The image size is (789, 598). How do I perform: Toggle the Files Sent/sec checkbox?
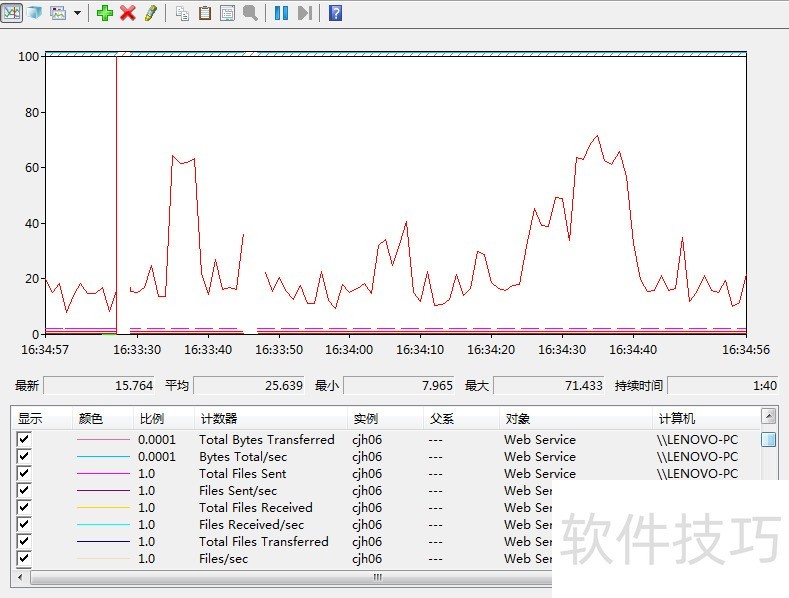(x=24, y=490)
